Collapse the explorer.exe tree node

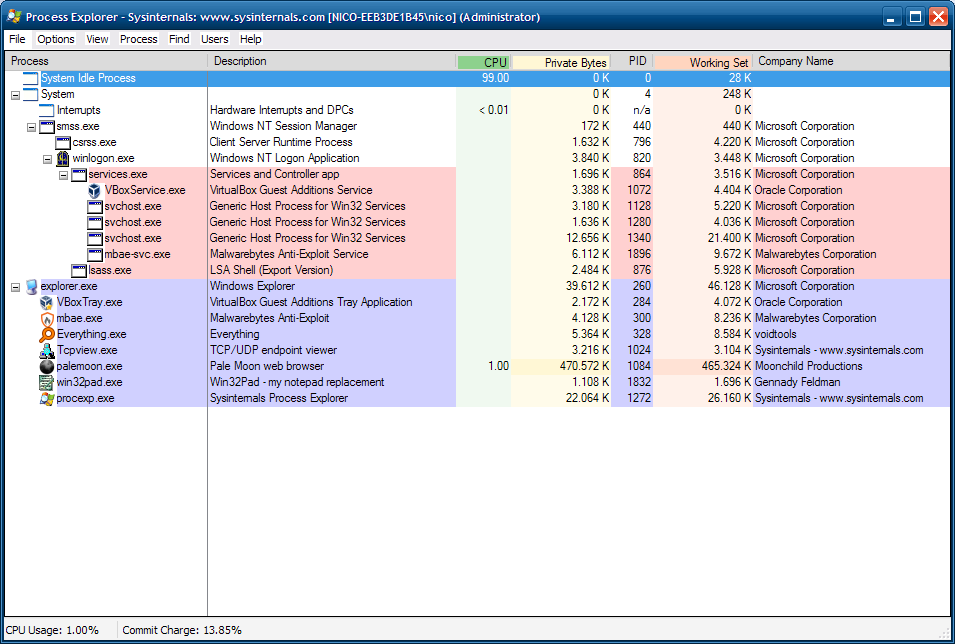tap(15, 287)
